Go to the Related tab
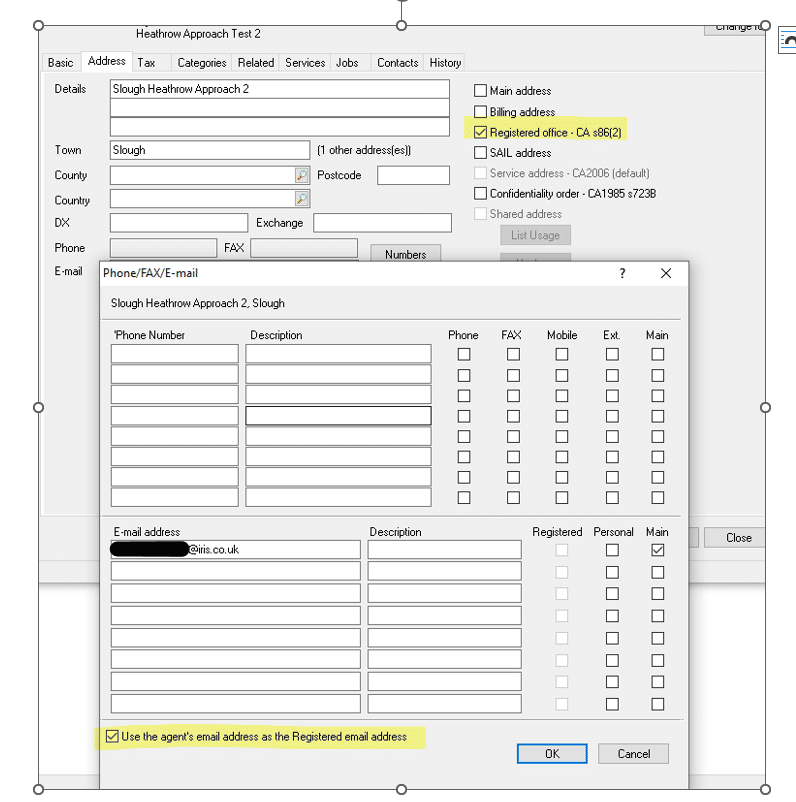Screen dimensions: 796x802 coord(256,62)
